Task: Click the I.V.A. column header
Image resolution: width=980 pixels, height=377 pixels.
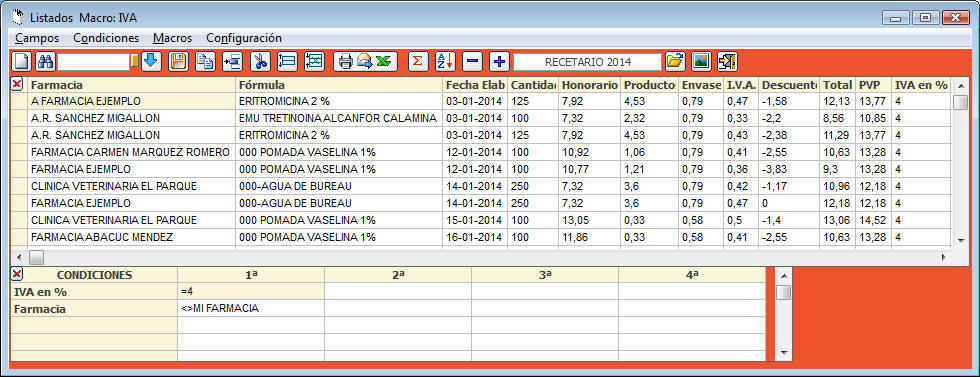Action: pyautogui.click(x=741, y=84)
